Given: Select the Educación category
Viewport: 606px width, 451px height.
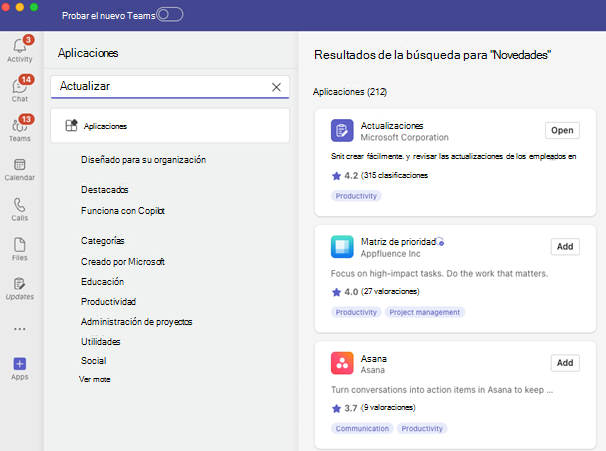Looking at the screenshot, I should pos(102,281).
